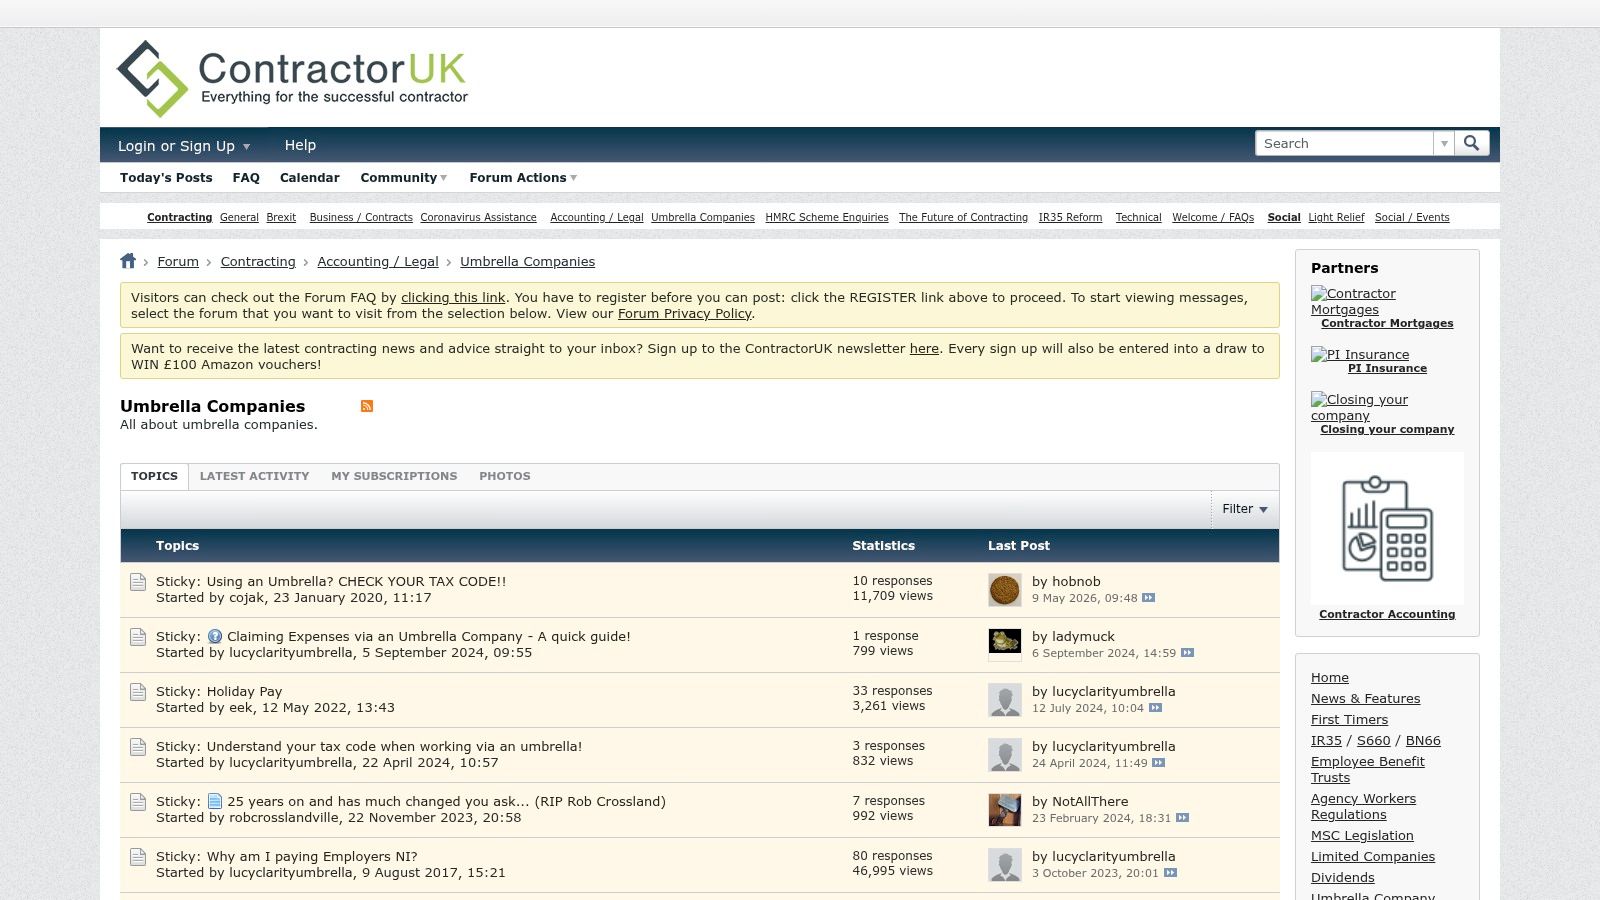The height and width of the screenshot is (900, 1600).
Task: Click the Contractor Accounting image
Action: 1387,528
